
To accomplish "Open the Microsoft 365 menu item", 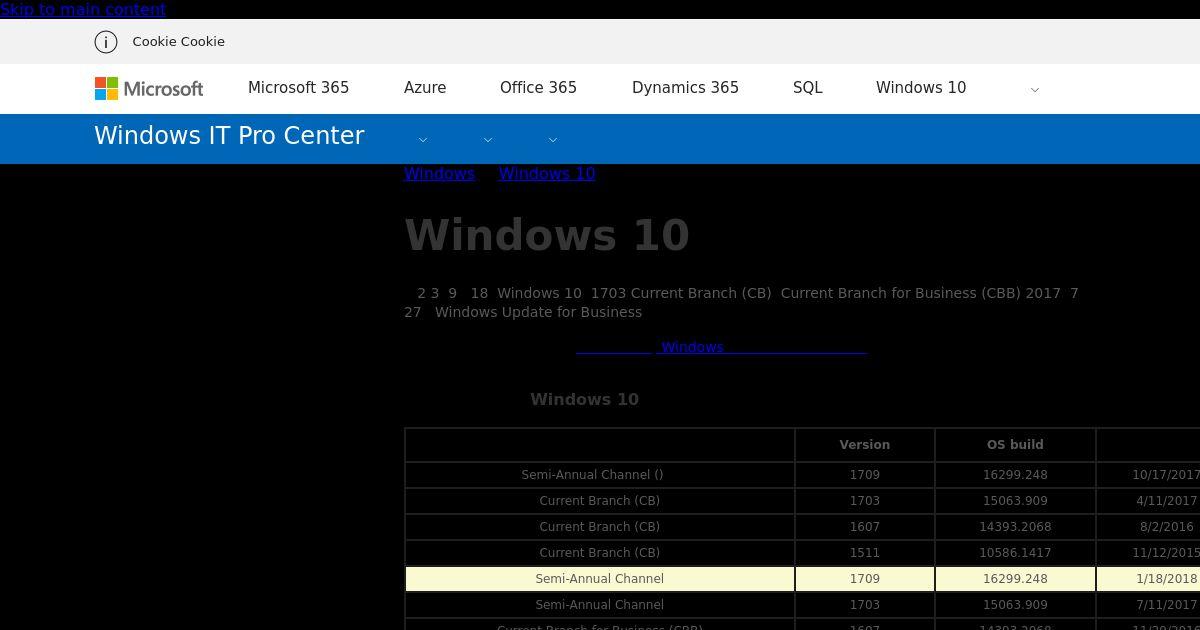I will point(298,88).
